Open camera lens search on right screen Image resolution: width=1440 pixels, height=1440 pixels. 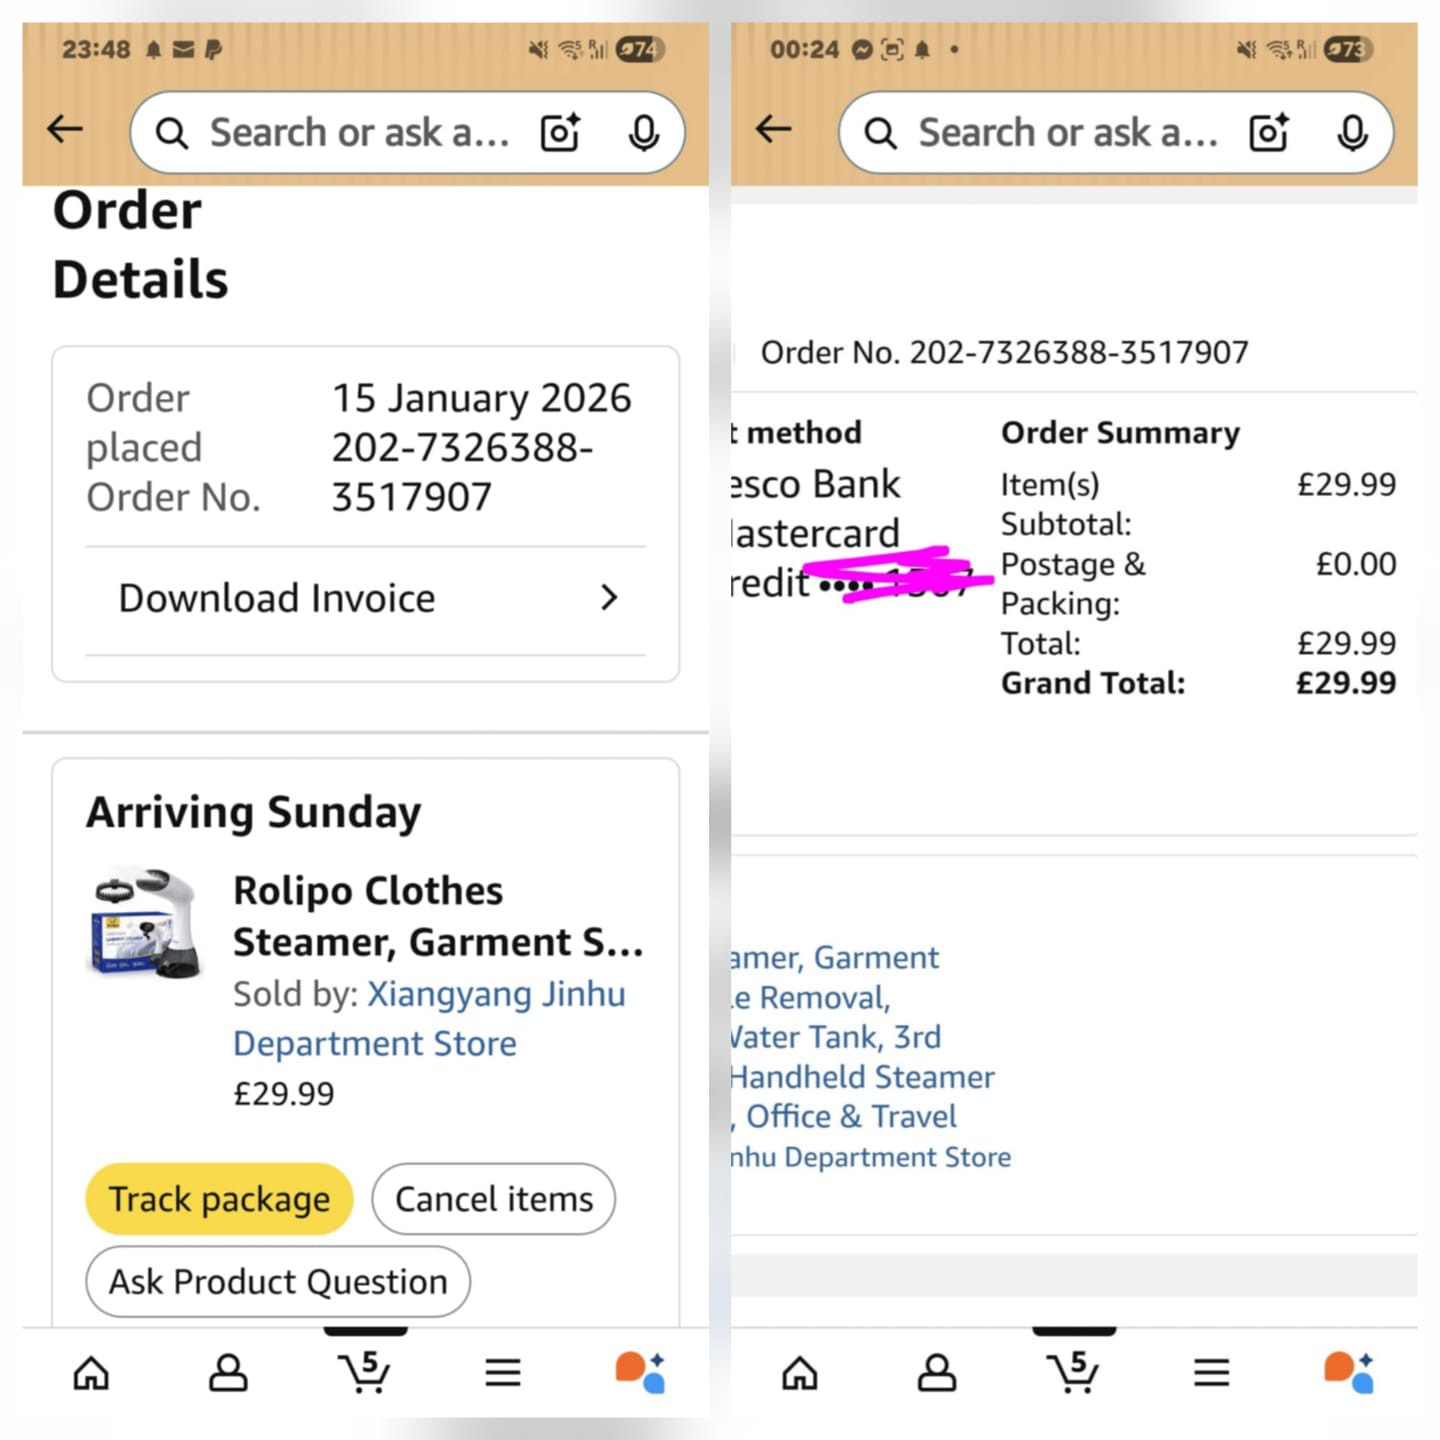coord(1269,132)
